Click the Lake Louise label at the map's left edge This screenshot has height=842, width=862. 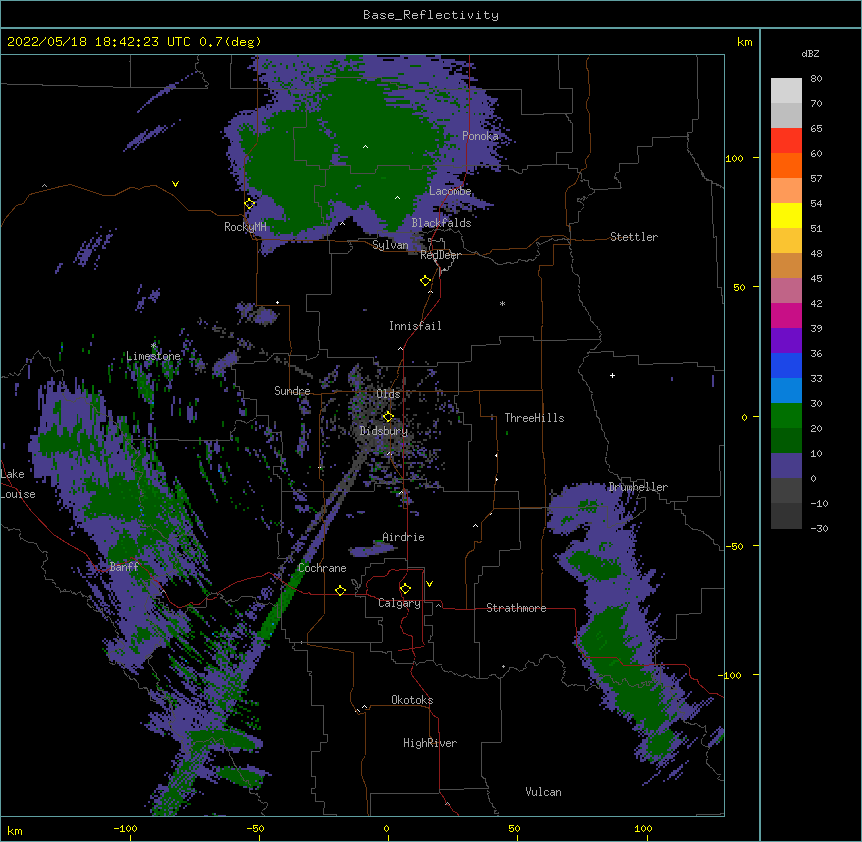18,484
